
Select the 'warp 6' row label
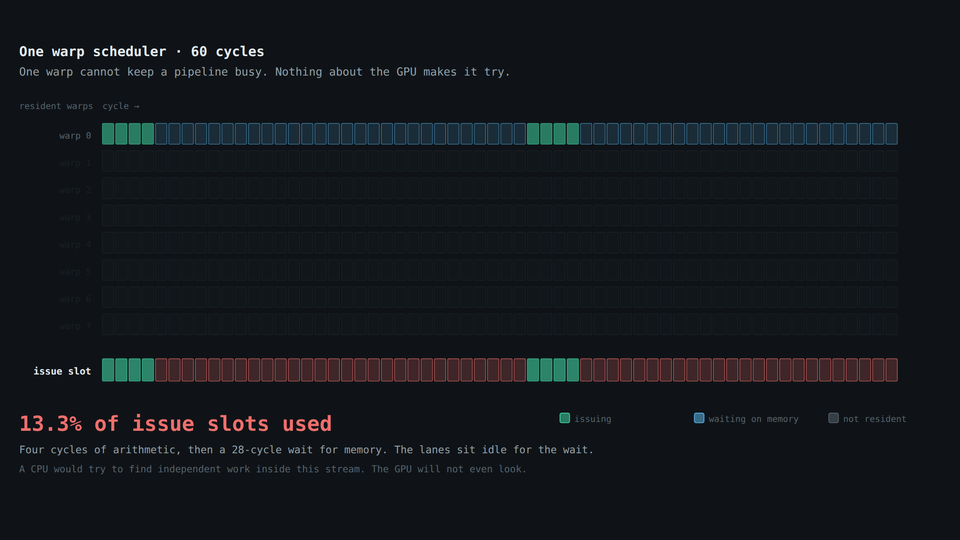pos(75,299)
